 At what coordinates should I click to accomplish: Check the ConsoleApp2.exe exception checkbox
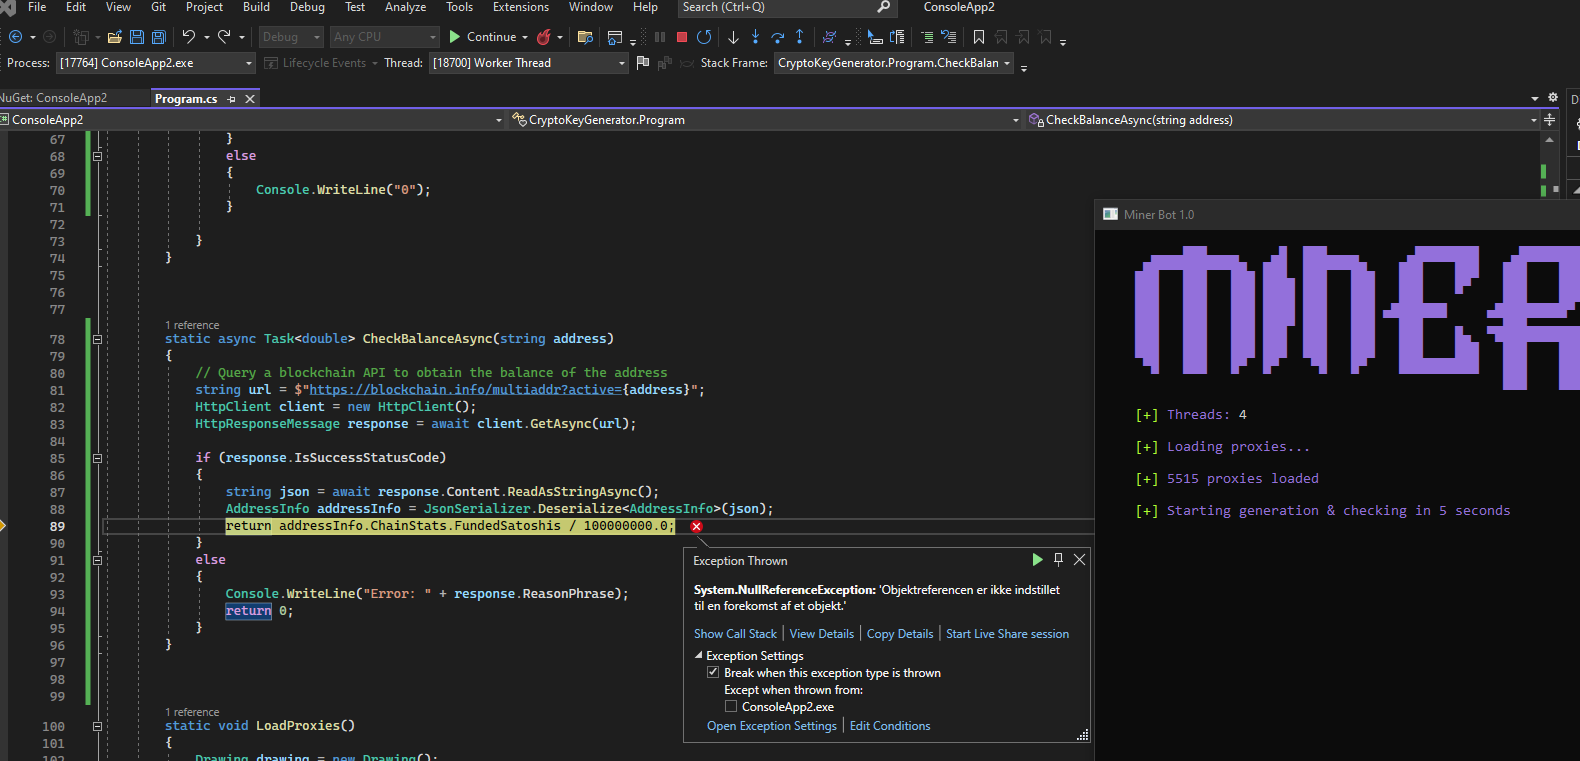point(731,706)
